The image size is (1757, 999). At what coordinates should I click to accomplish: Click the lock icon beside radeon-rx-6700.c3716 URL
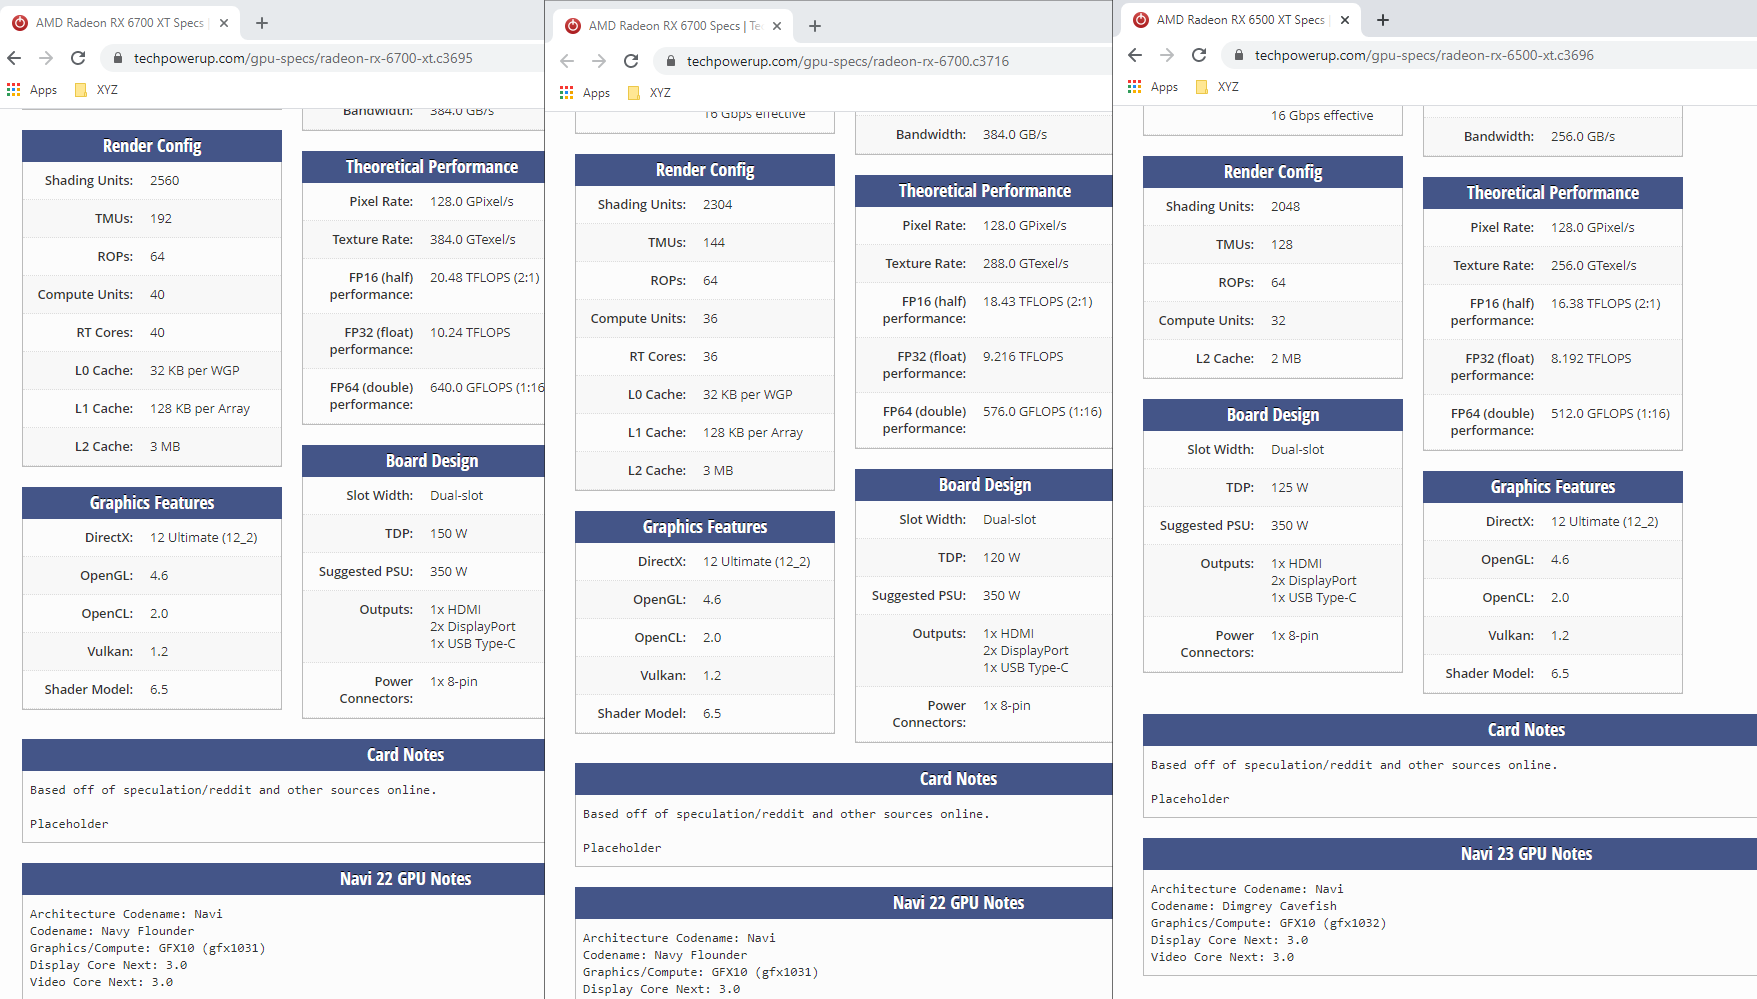671,61
